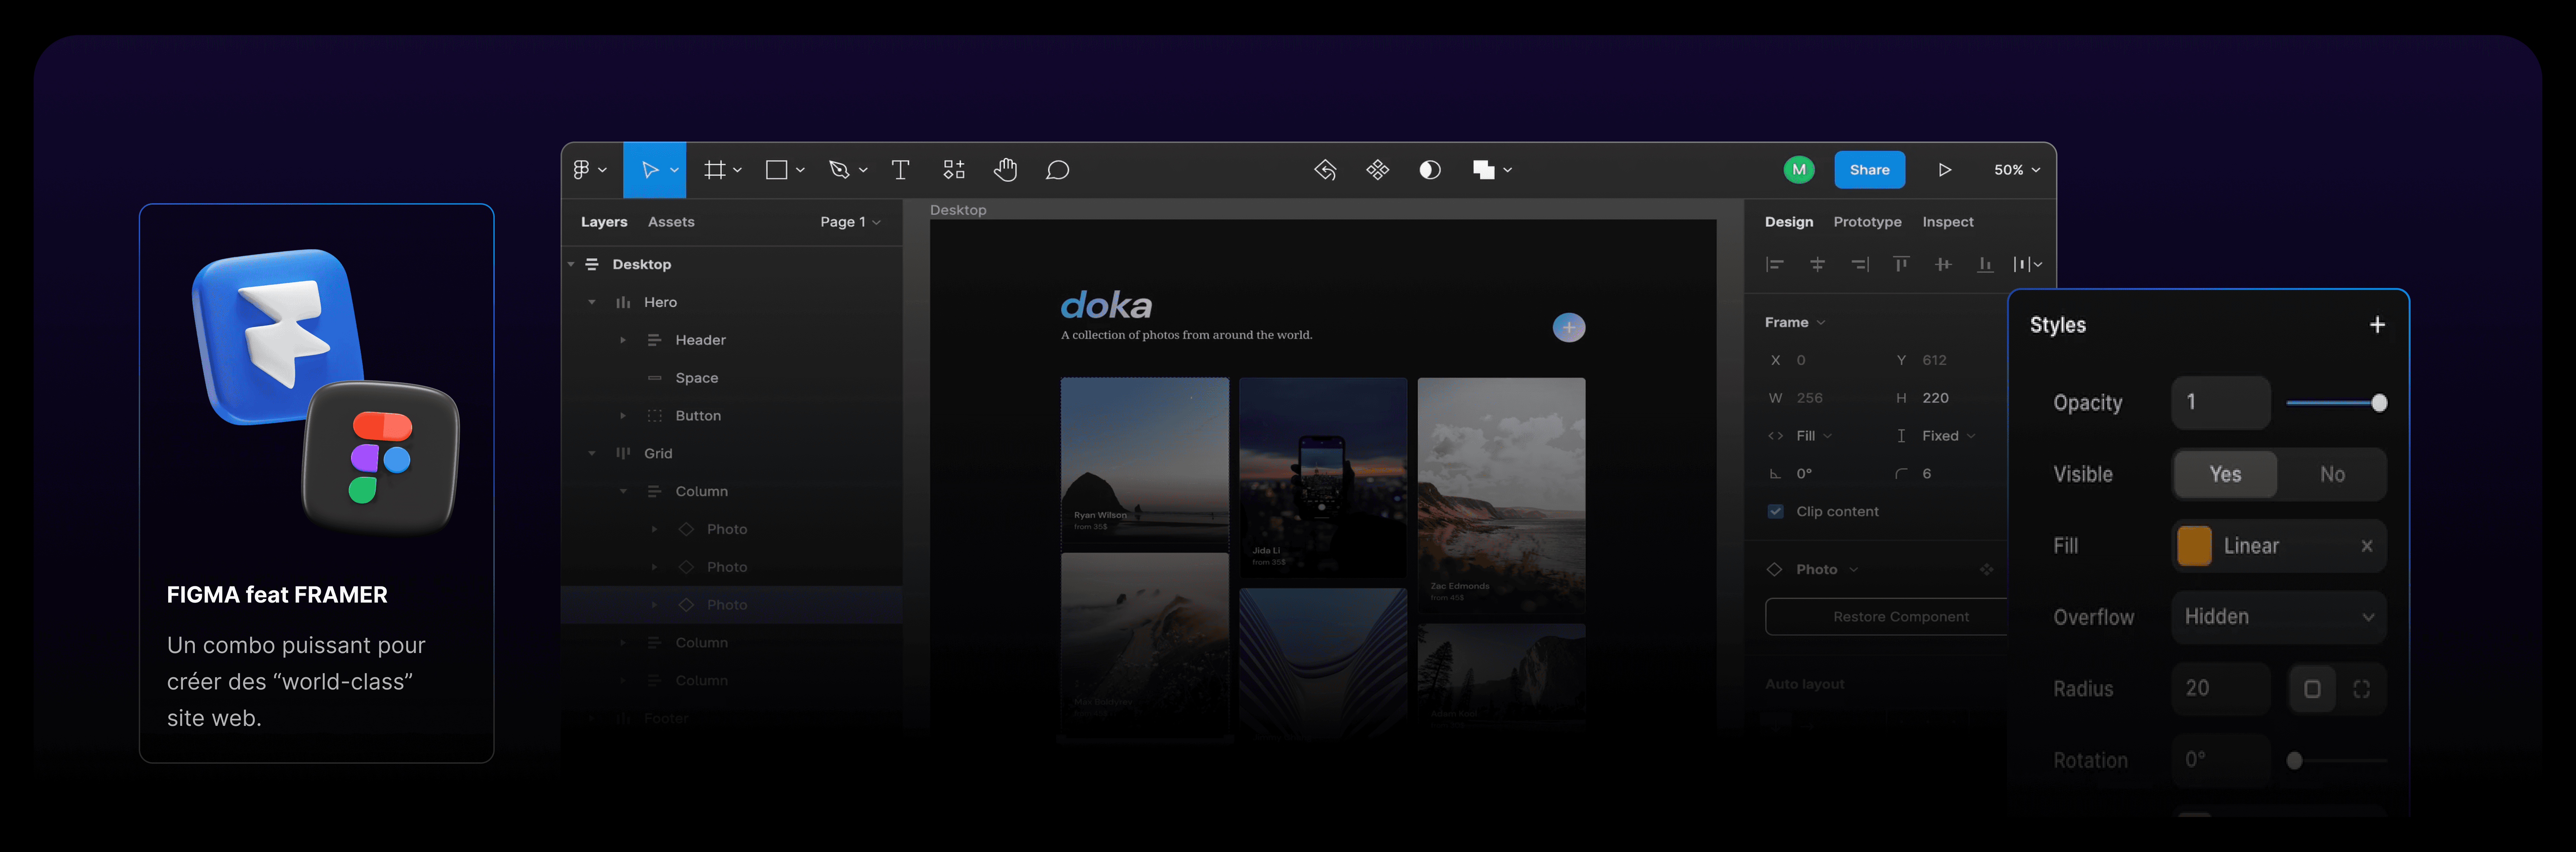Expand the Header layer arrow
Image resolution: width=2576 pixels, height=852 pixels.
coord(623,341)
